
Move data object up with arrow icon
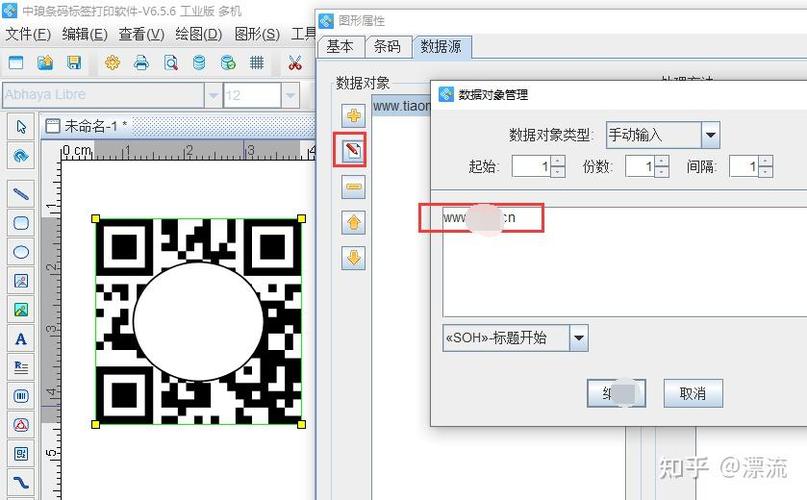click(x=353, y=222)
